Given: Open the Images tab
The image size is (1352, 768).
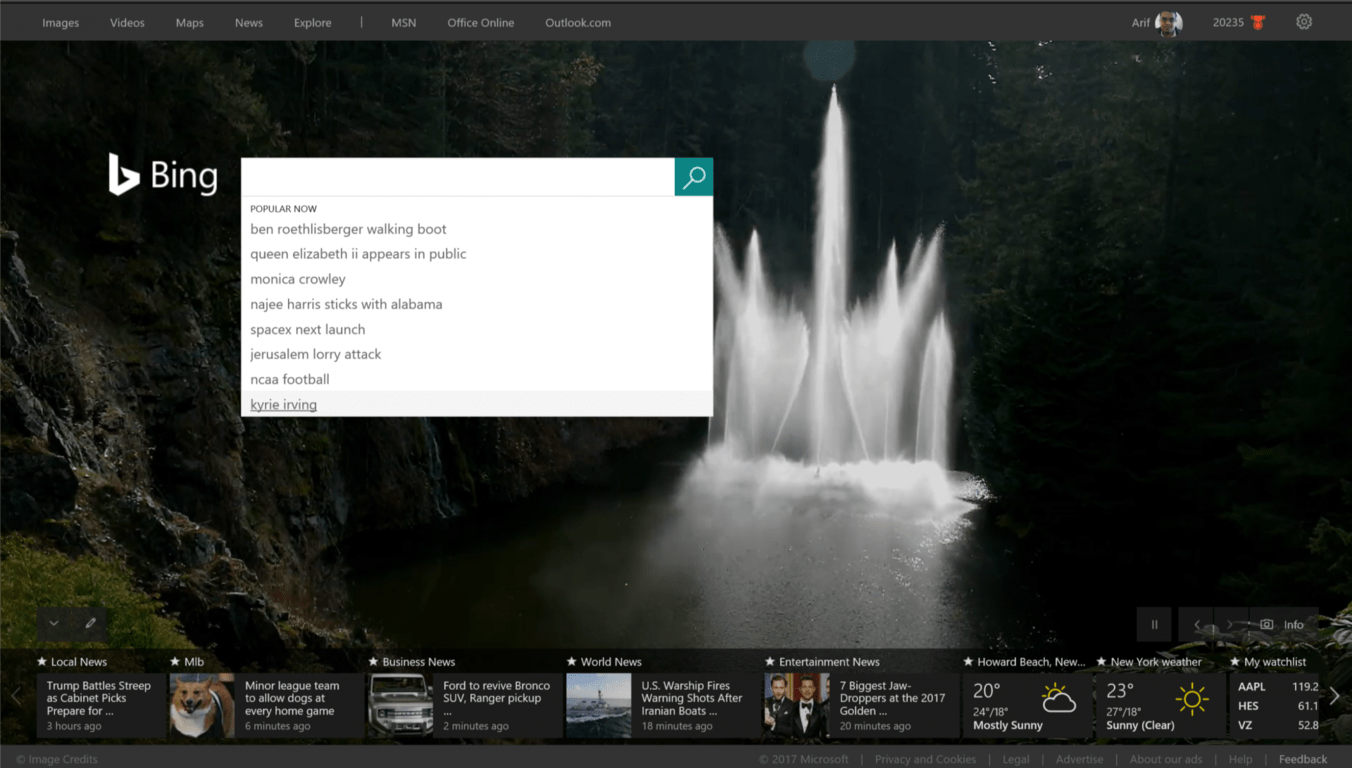Looking at the screenshot, I should pyautogui.click(x=60, y=23).
